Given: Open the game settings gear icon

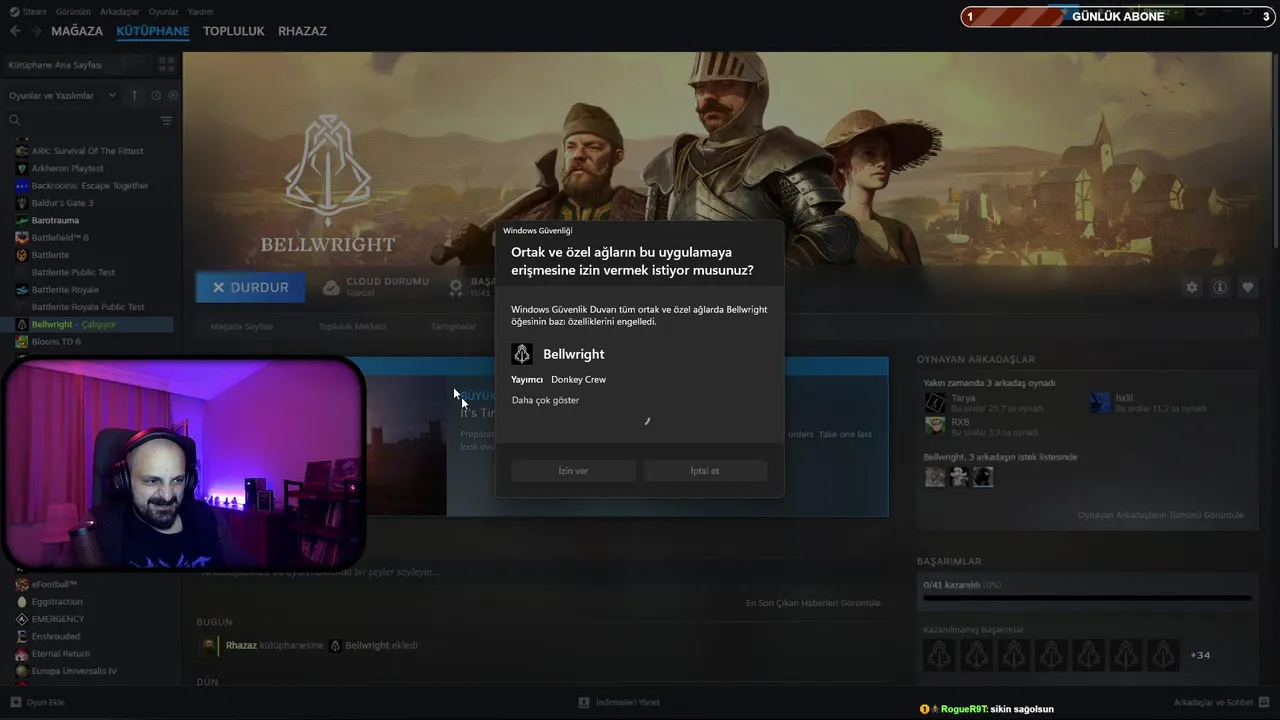Looking at the screenshot, I should 1191,287.
